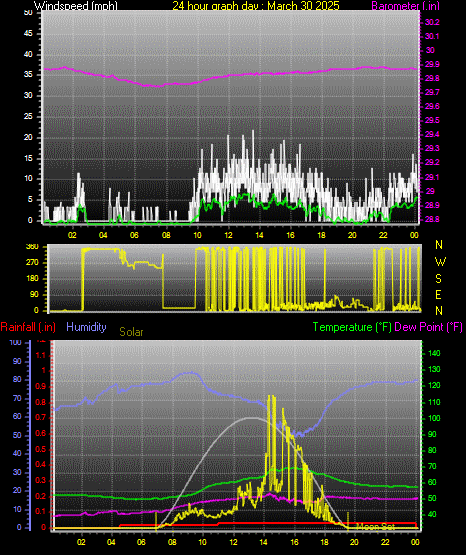Click the Humidity legend label
This screenshot has width=466, height=555.
pyautogui.click(x=86, y=327)
